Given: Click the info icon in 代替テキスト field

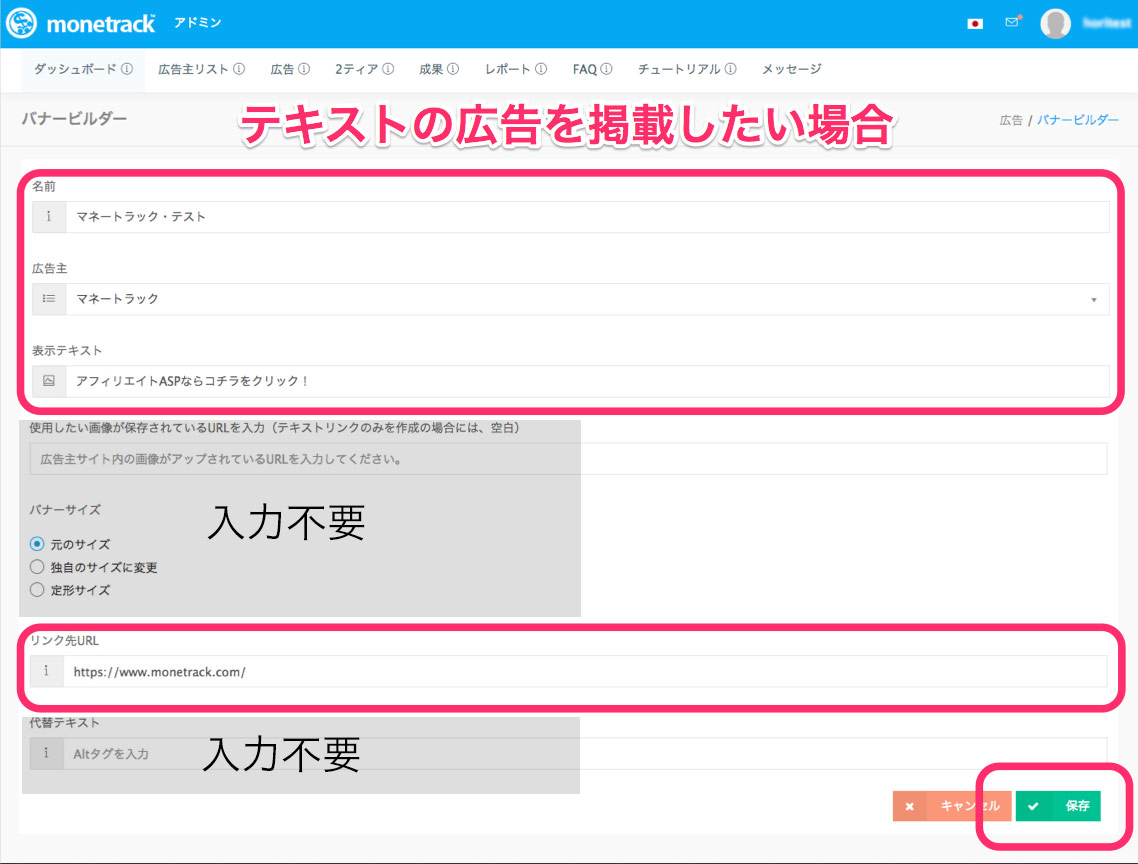Looking at the screenshot, I should click(x=46, y=753).
